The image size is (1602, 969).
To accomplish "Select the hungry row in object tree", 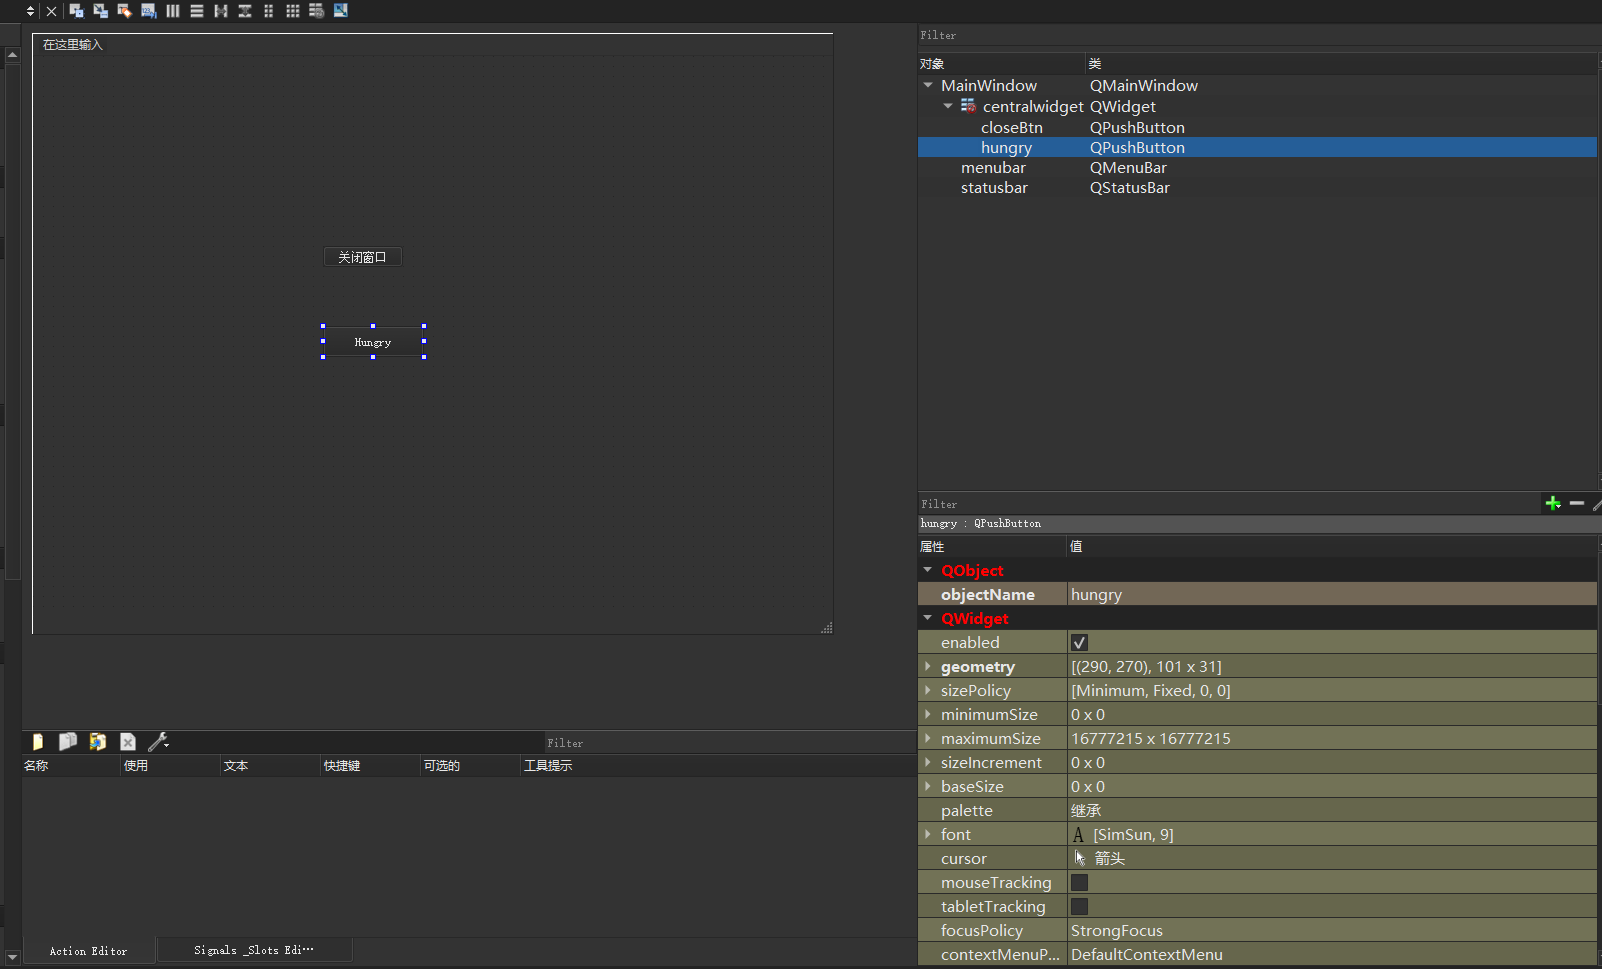I will click(x=1257, y=147).
